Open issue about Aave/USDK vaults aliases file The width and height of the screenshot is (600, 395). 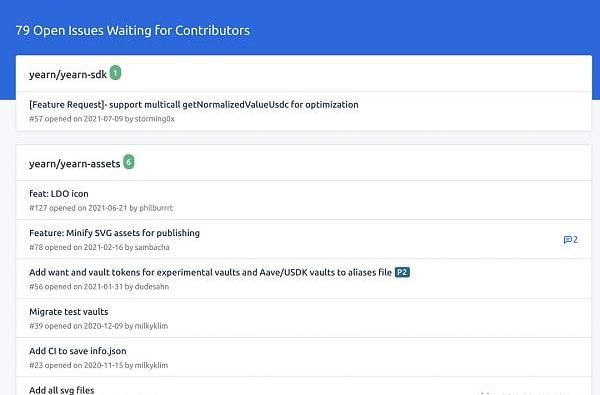point(210,272)
